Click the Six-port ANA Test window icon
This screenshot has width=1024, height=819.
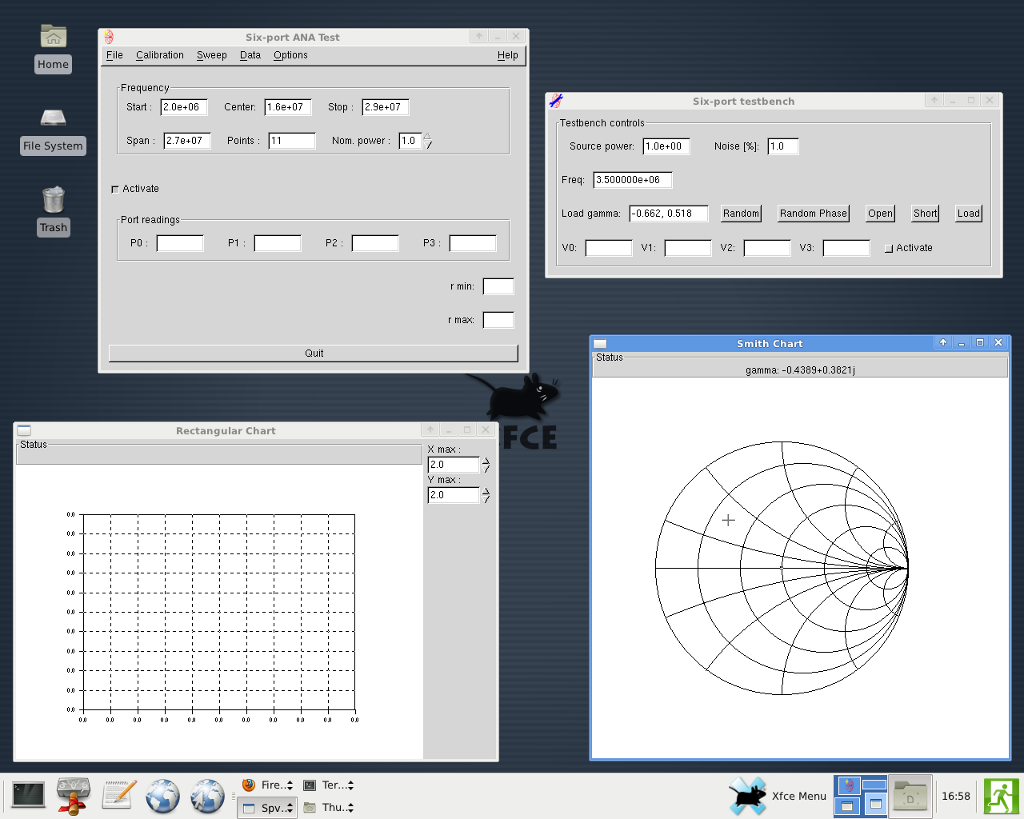[109, 37]
